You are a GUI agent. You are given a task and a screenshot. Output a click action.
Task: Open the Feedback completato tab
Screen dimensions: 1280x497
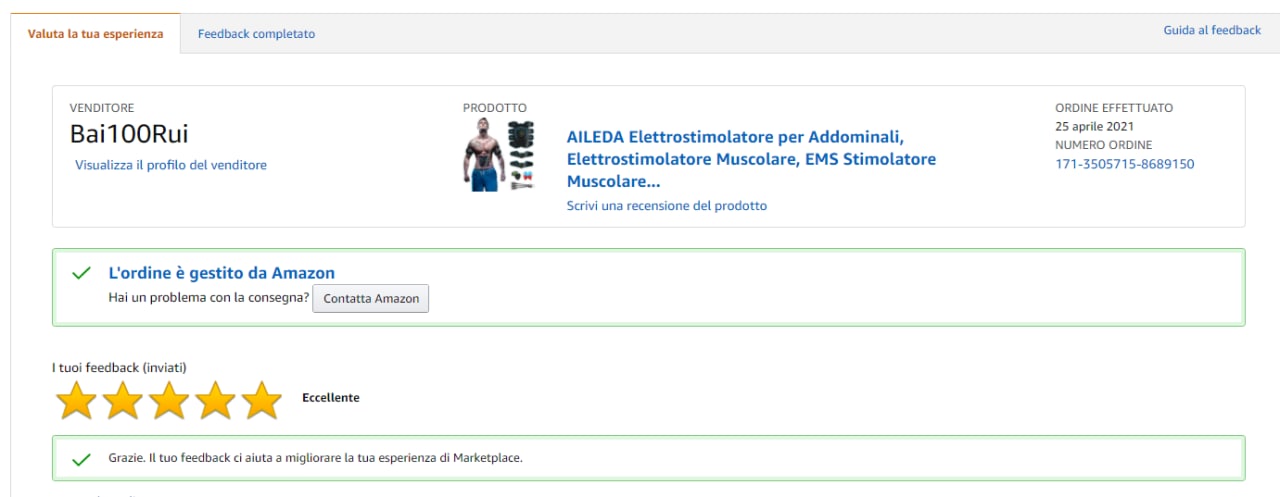click(x=256, y=34)
